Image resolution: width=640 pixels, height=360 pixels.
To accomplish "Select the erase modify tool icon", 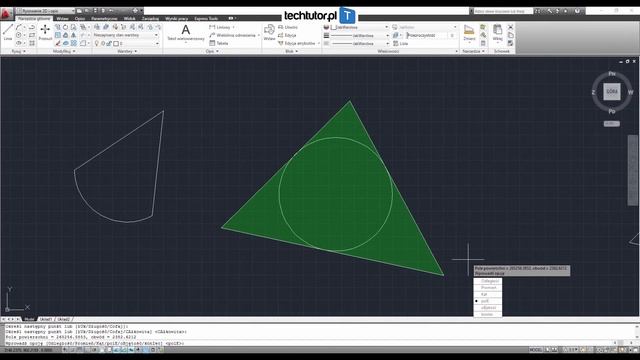I will tap(58, 43).
